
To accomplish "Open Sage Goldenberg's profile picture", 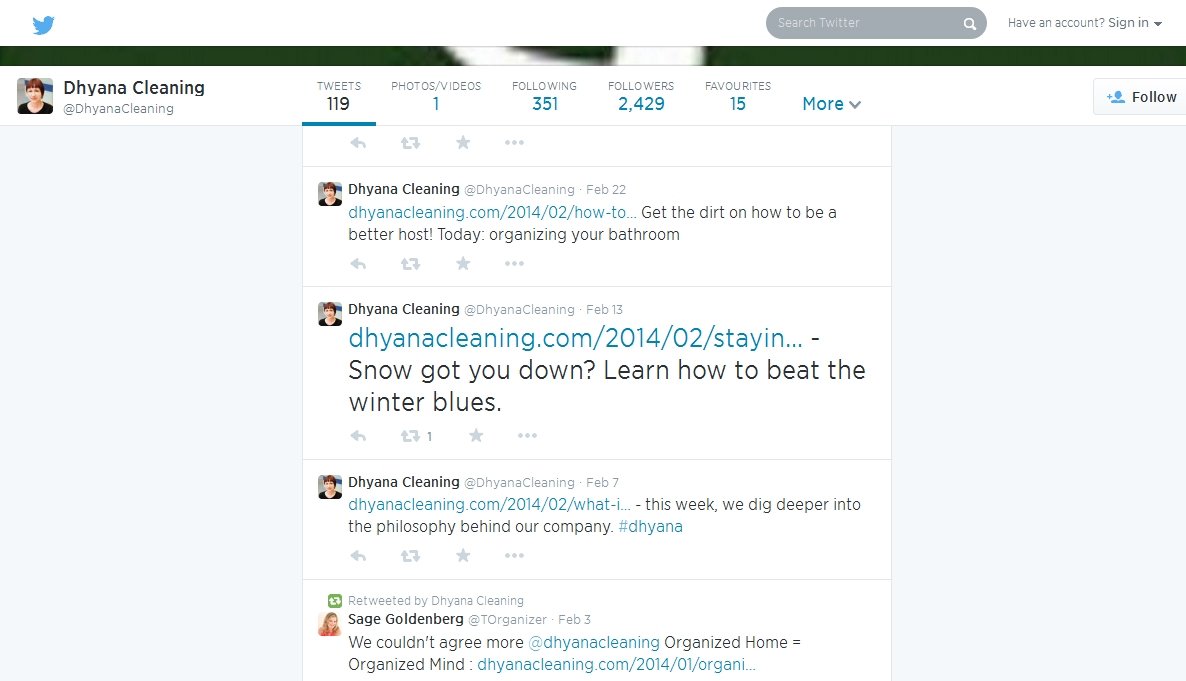I will coord(329,625).
